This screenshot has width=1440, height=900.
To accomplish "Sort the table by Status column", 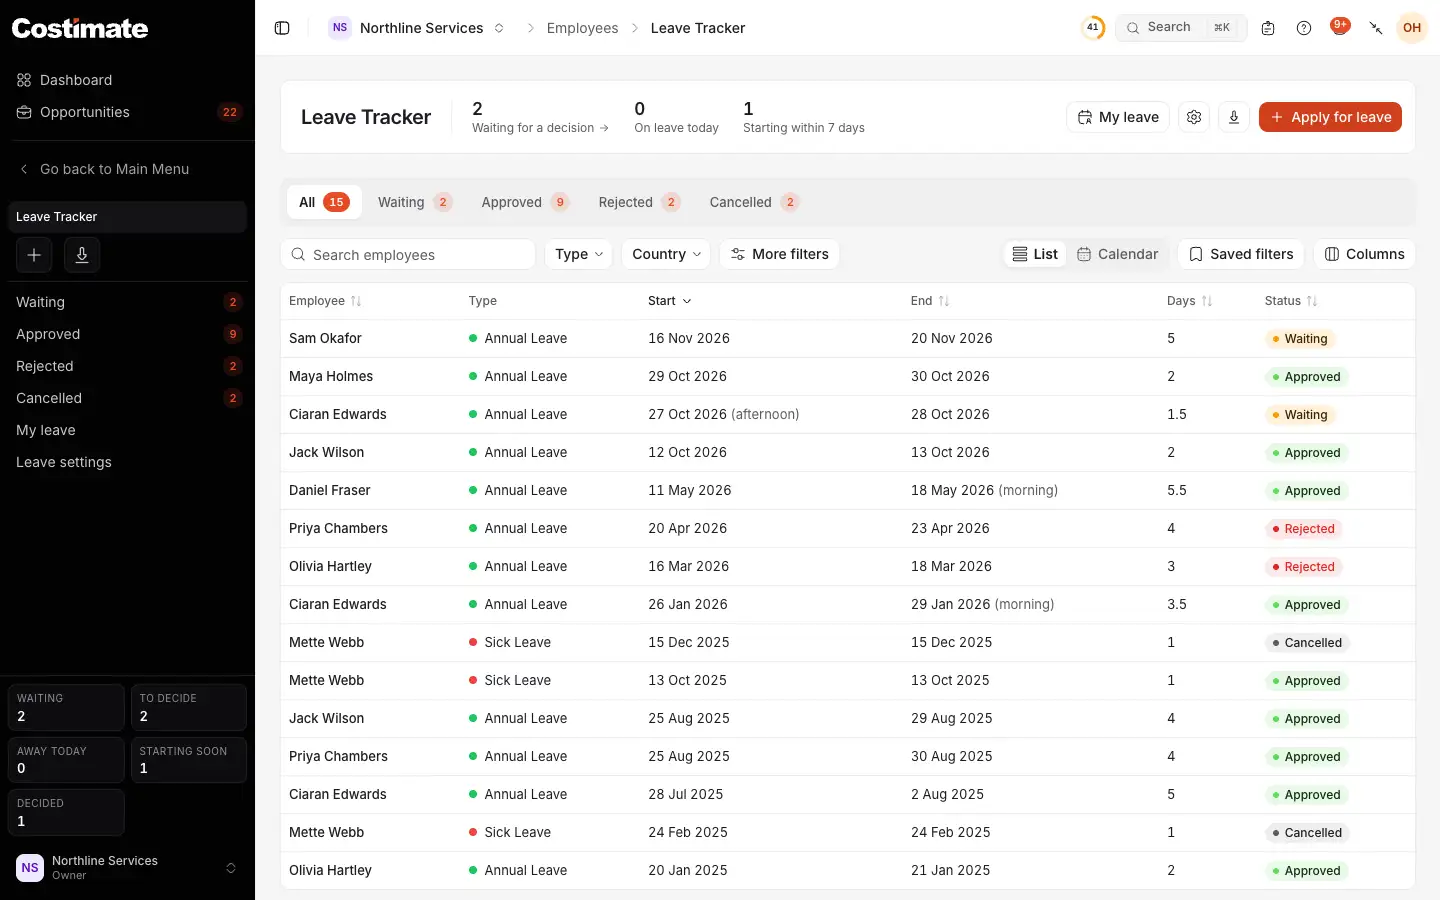I will pos(1291,301).
